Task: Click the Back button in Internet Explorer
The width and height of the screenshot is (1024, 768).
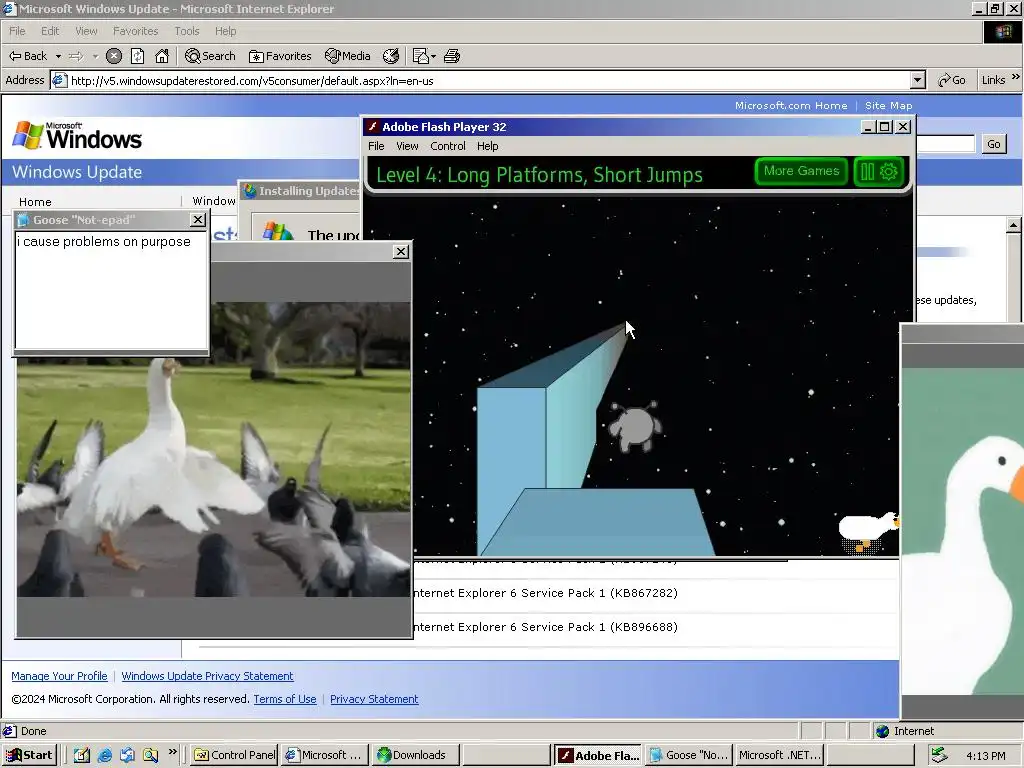Action: [27, 56]
